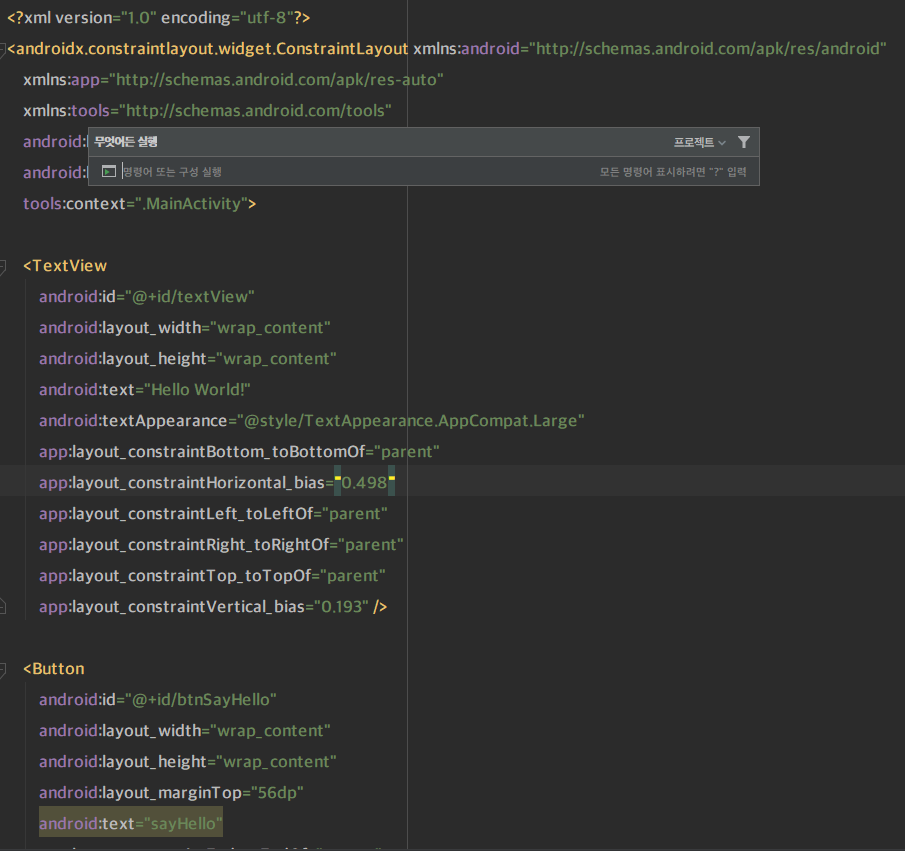Click the run console icon beside the input
905x851 pixels.
tap(109, 171)
